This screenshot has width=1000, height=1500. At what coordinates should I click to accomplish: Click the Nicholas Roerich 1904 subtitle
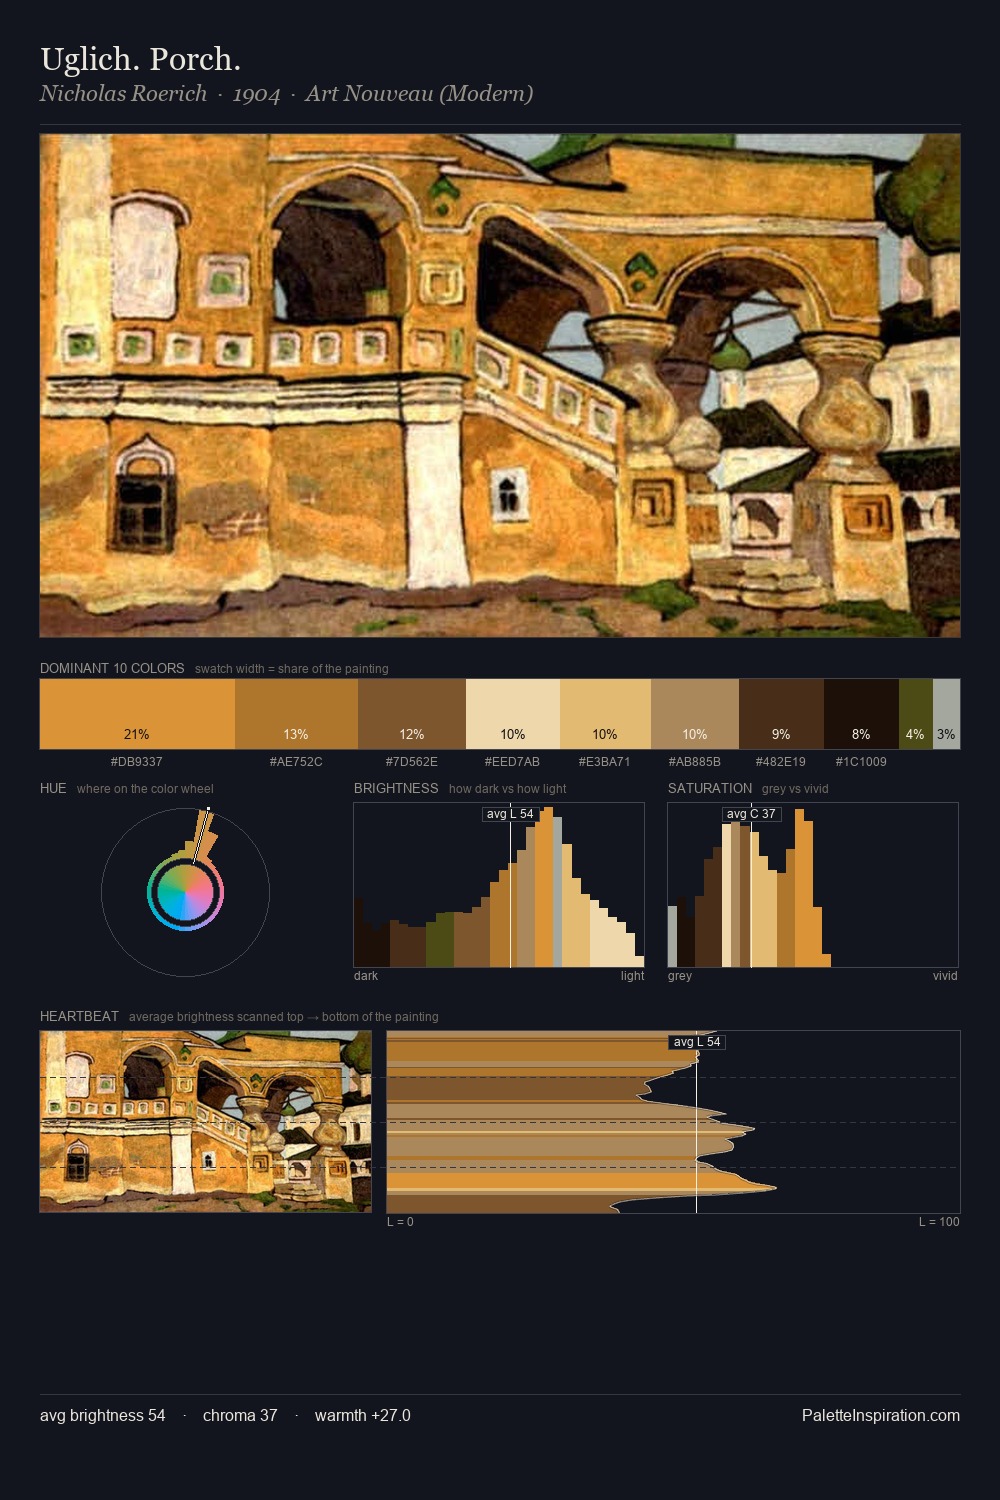pyautogui.click(x=286, y=94)
